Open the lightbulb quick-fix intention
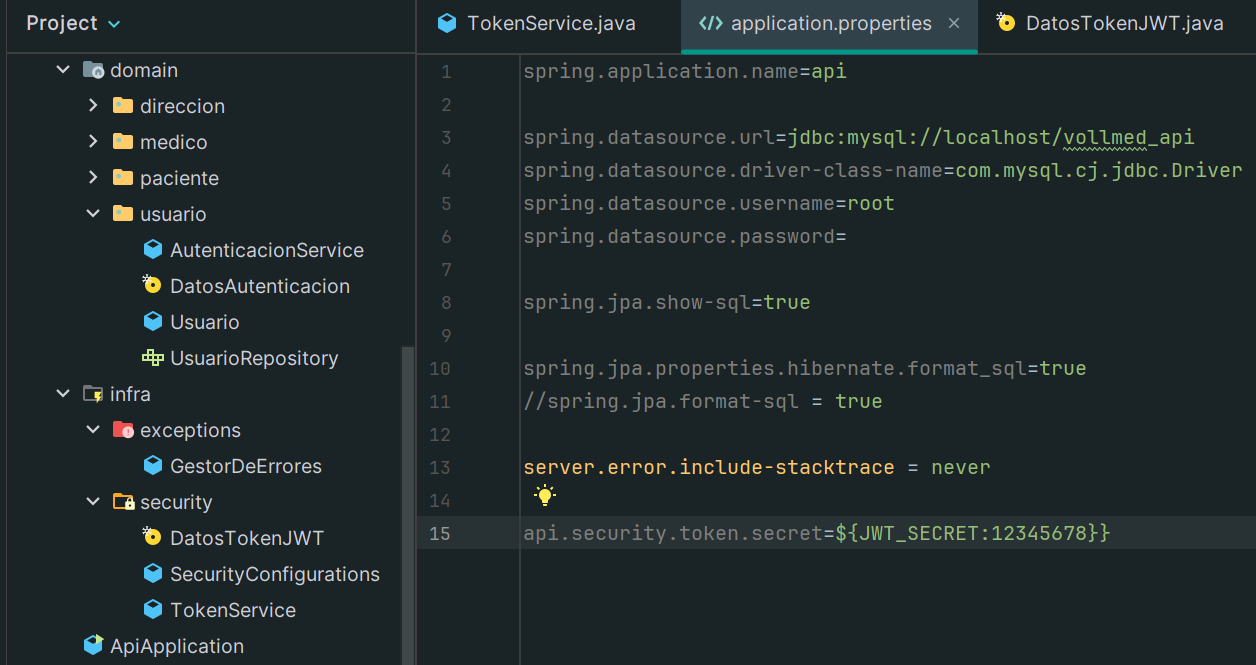1256x665 pixels. click(x=544, y=494)
